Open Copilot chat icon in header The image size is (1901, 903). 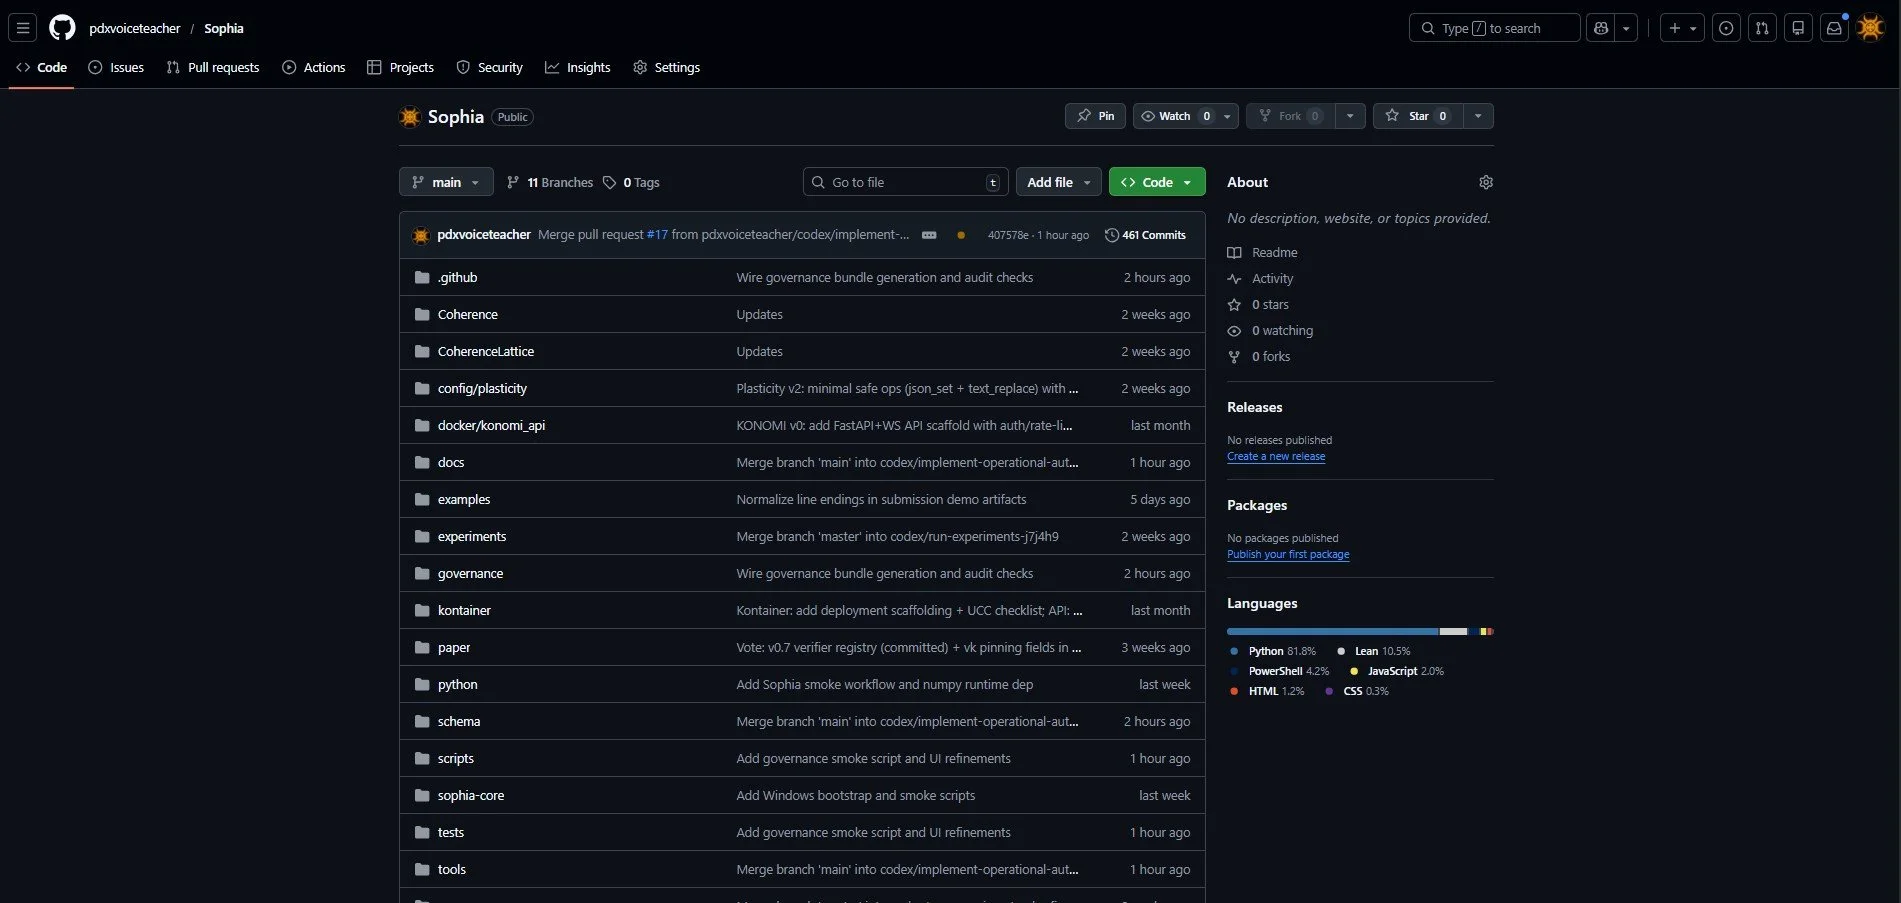coord(1601,28)
